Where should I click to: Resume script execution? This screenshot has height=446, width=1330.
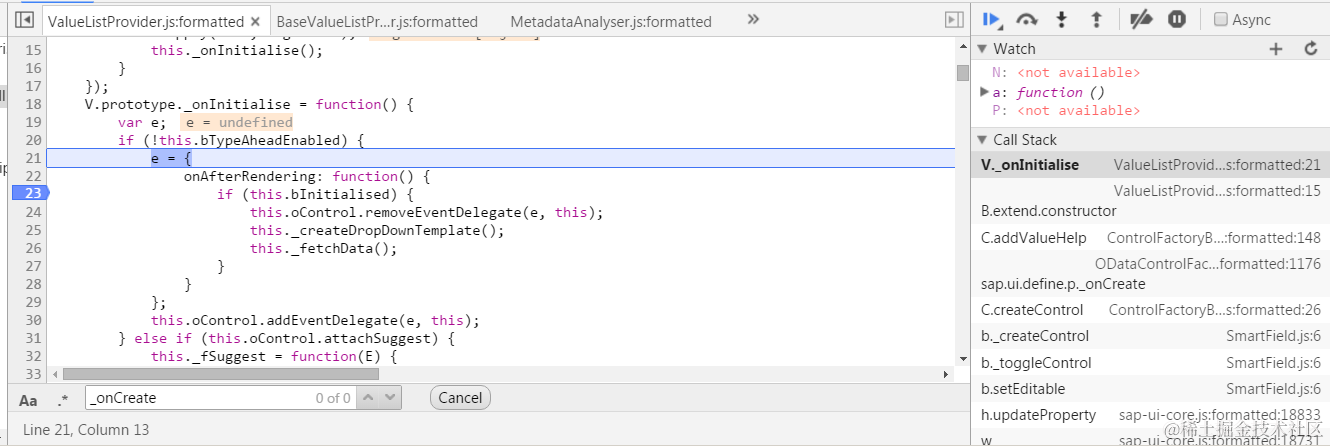(992, 19)
